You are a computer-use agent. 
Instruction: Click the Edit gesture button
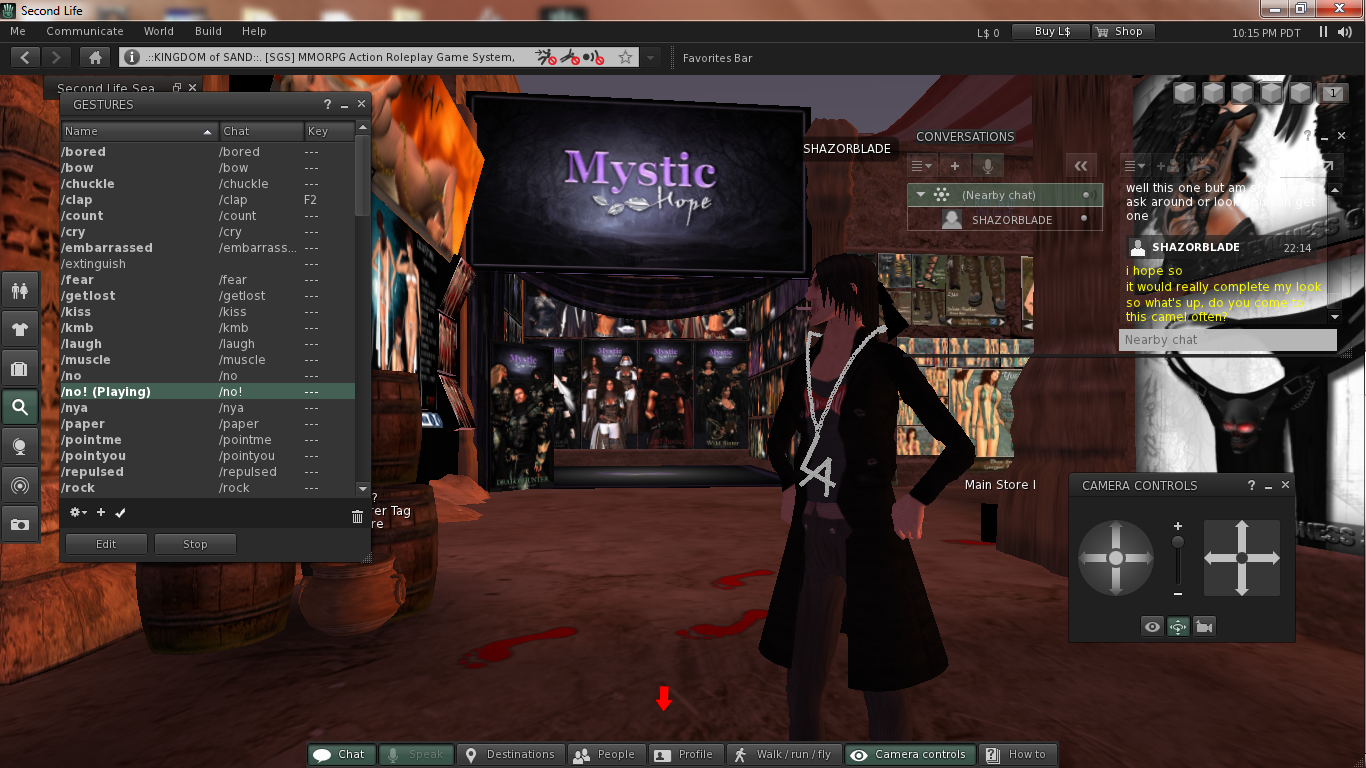click(106, 544)
